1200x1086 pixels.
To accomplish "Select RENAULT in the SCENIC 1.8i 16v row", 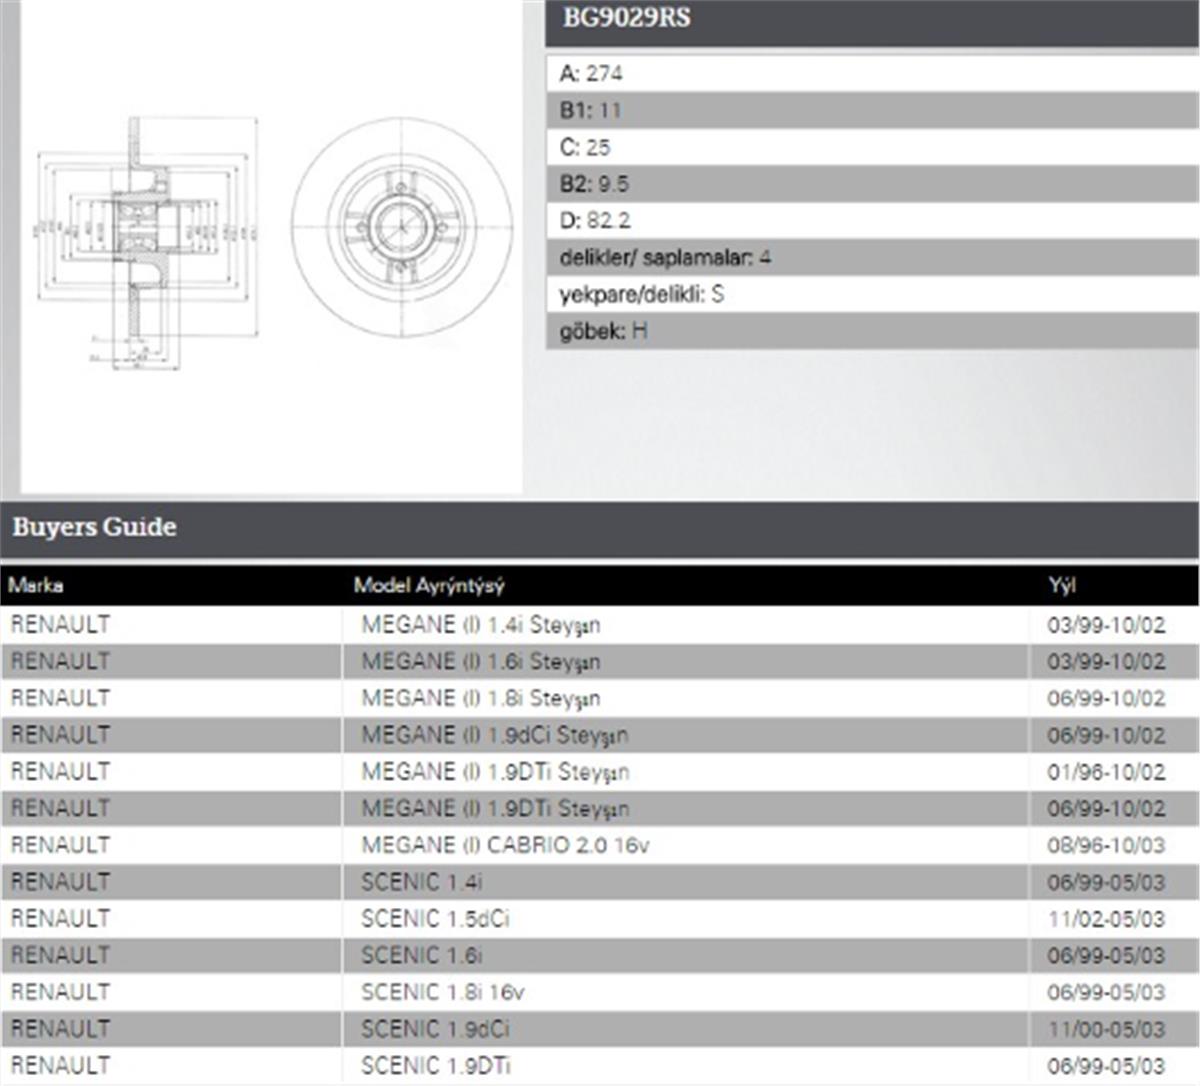I will [60, 992].
